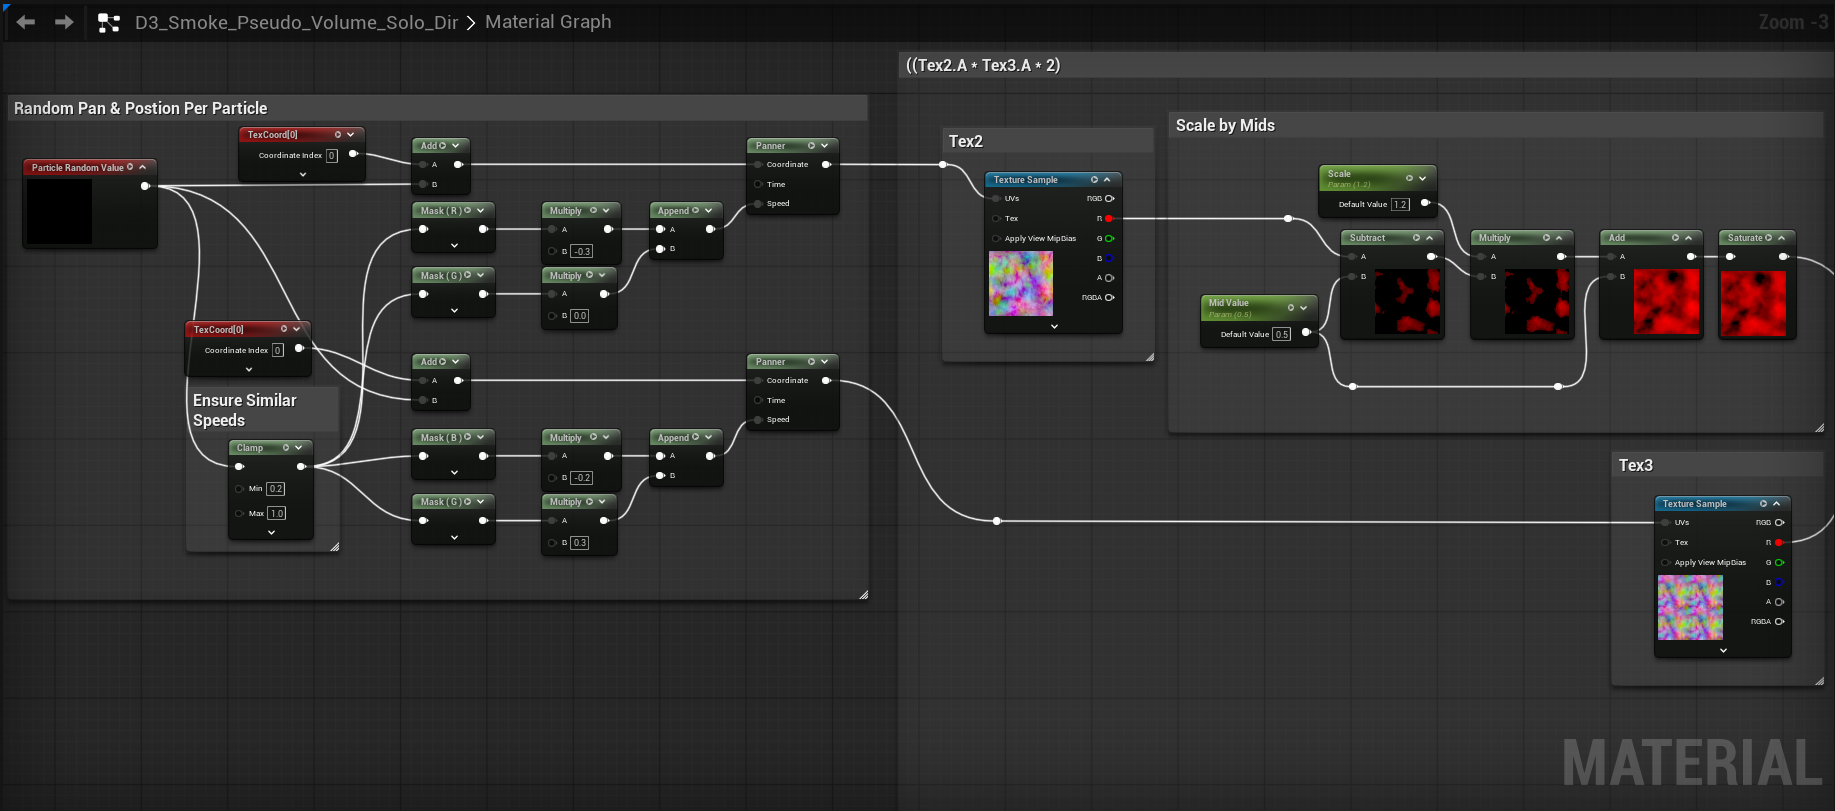Click the green G output pin on Tex3 Texture Sample

[1779, 562]
